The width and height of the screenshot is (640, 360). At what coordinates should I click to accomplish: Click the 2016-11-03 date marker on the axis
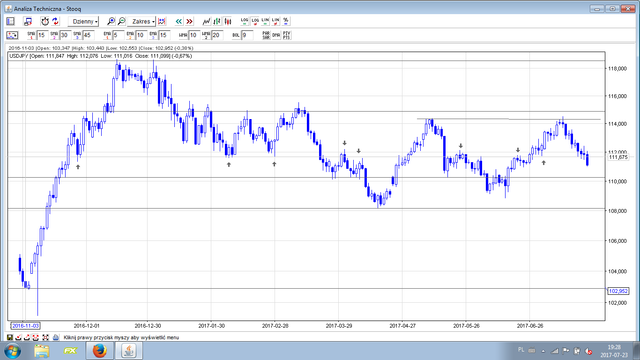click(x=25, y=326)
